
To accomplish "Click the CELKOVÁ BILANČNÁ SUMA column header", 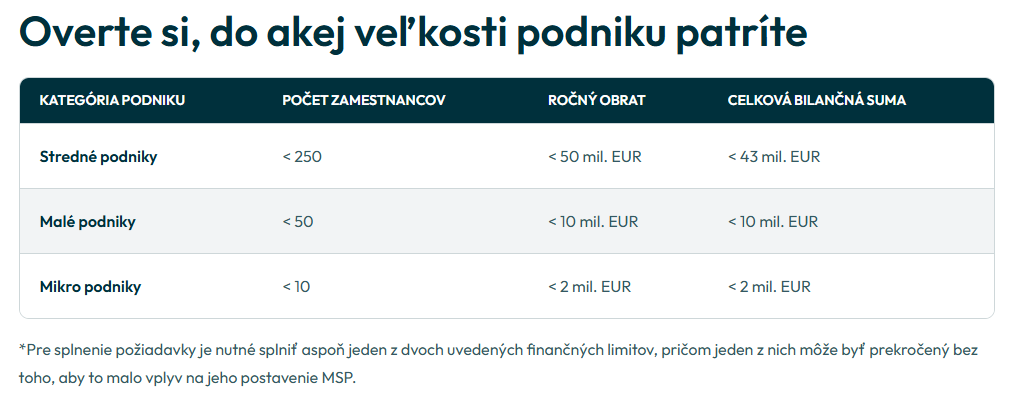I will (817, 101).
